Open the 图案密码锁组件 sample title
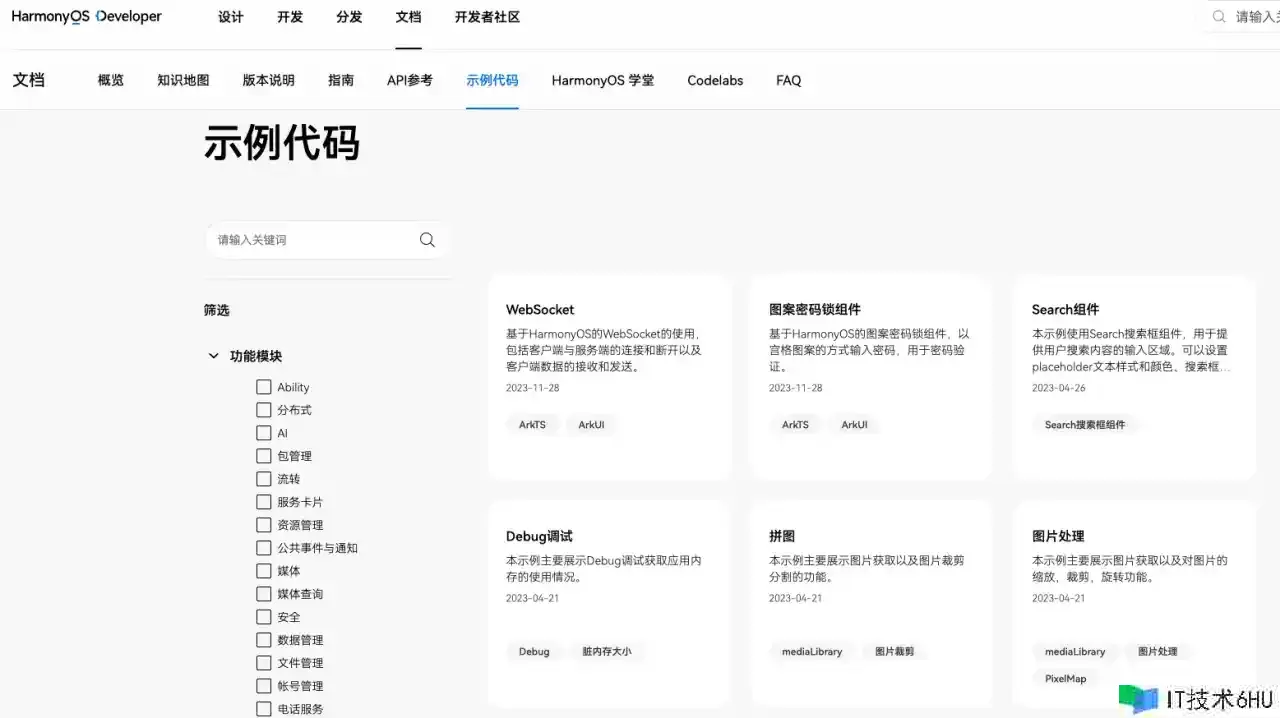 (x=815, y=309)
